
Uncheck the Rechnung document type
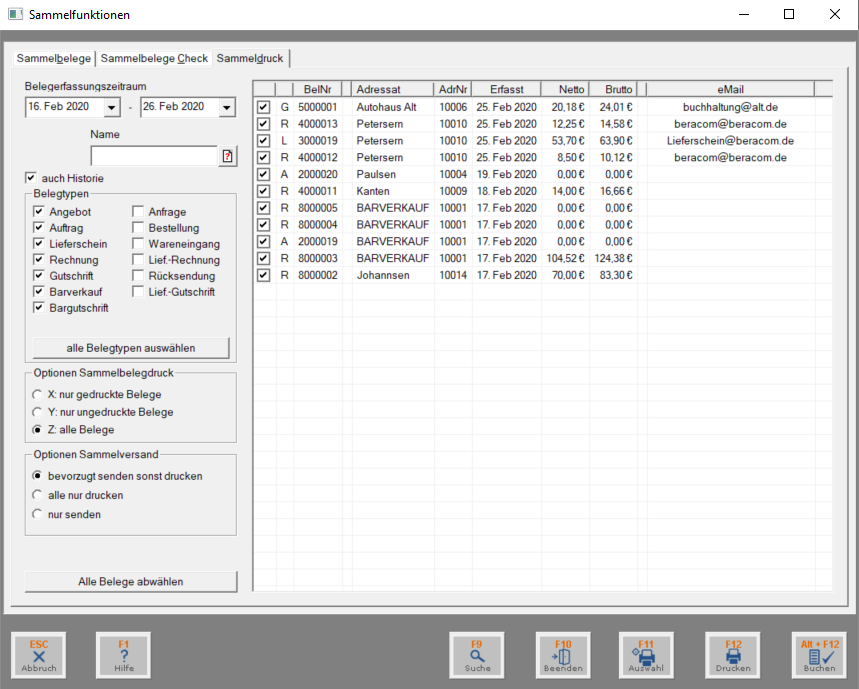pos(39,260)
